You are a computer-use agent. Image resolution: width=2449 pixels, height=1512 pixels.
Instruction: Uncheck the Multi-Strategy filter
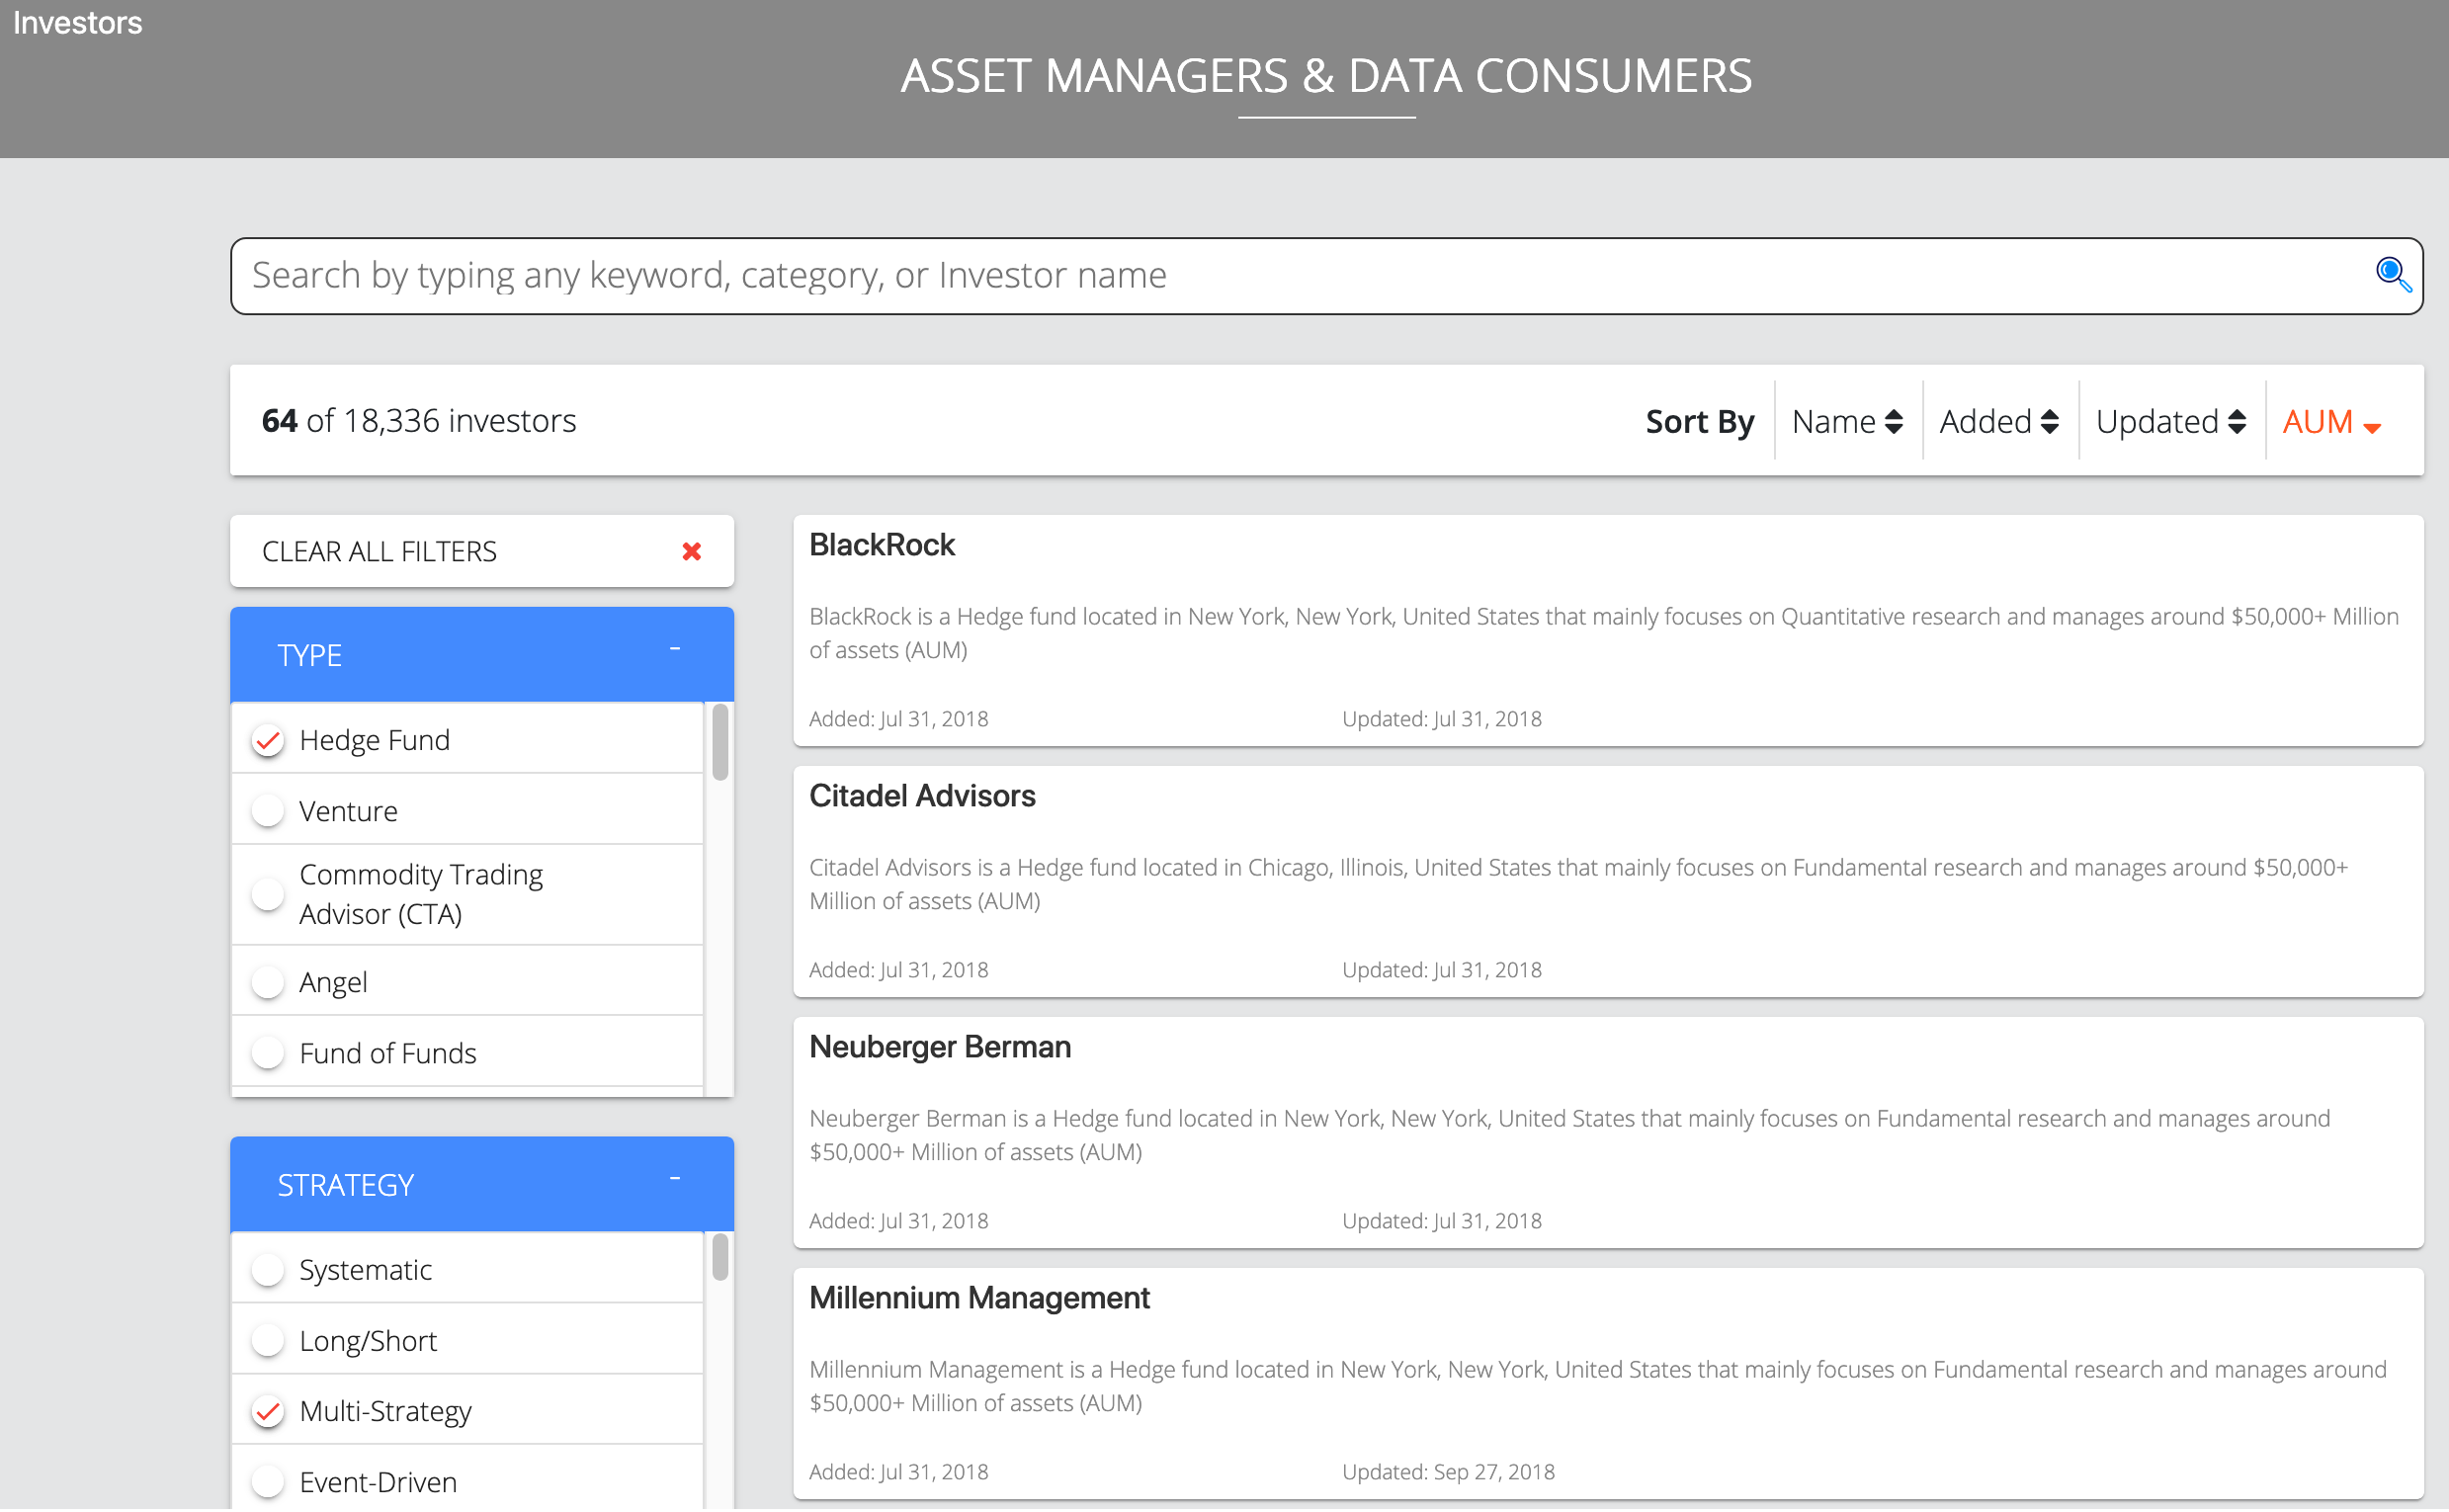(268, 1412)
